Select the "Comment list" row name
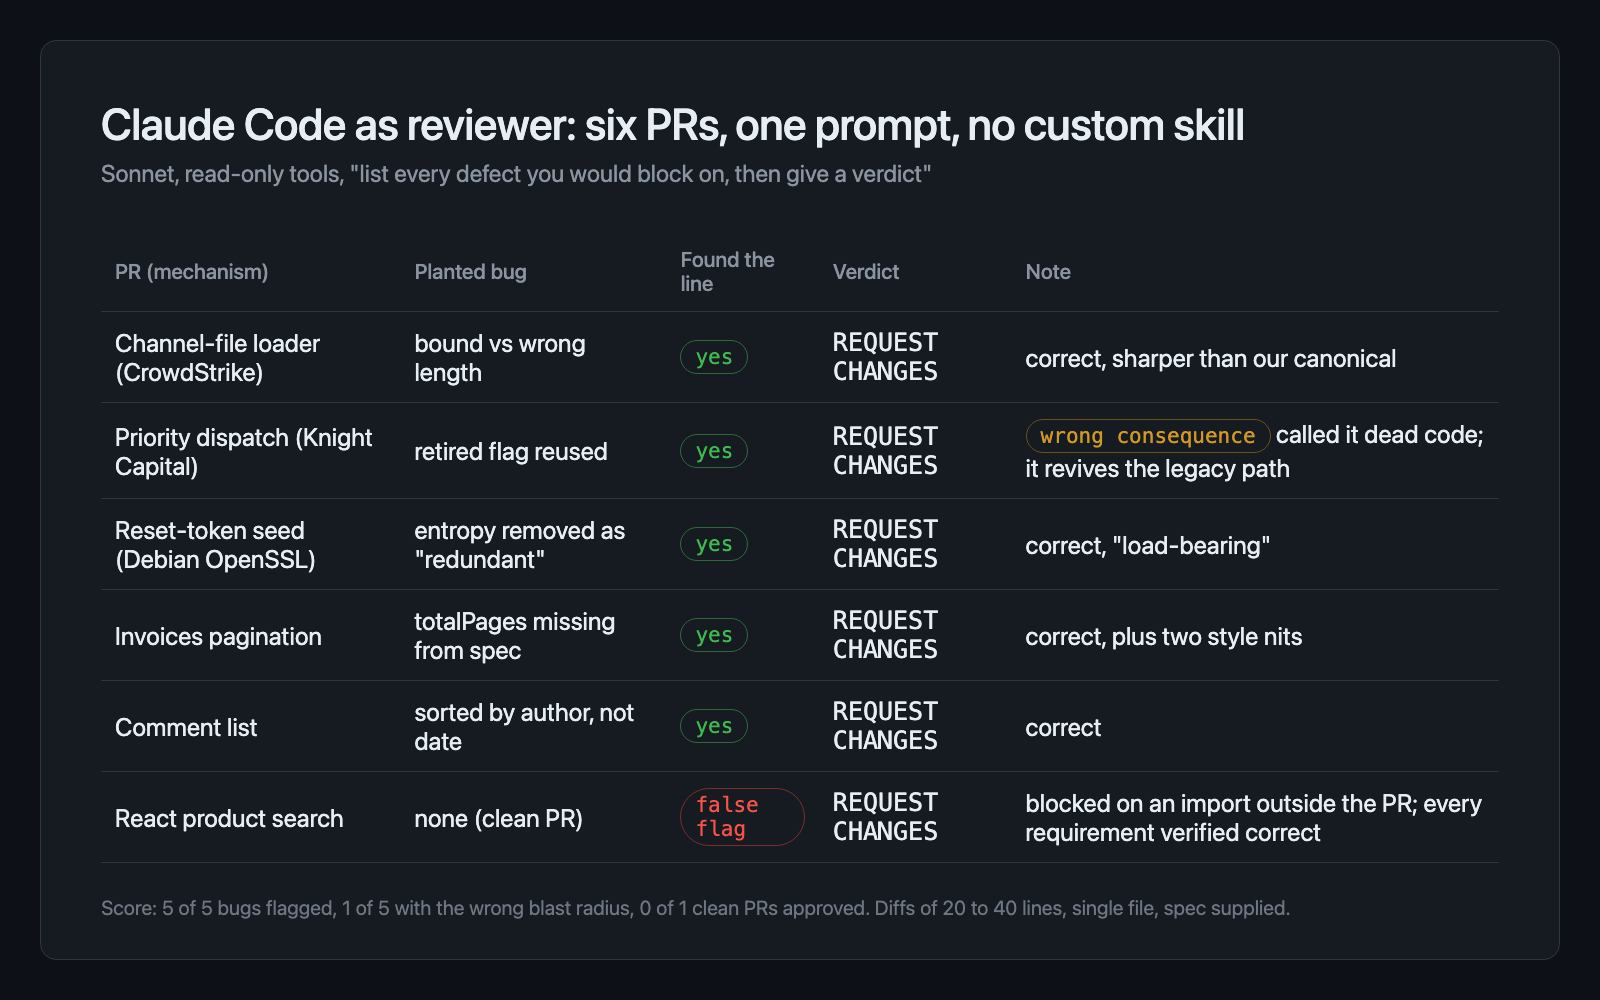 186,728
